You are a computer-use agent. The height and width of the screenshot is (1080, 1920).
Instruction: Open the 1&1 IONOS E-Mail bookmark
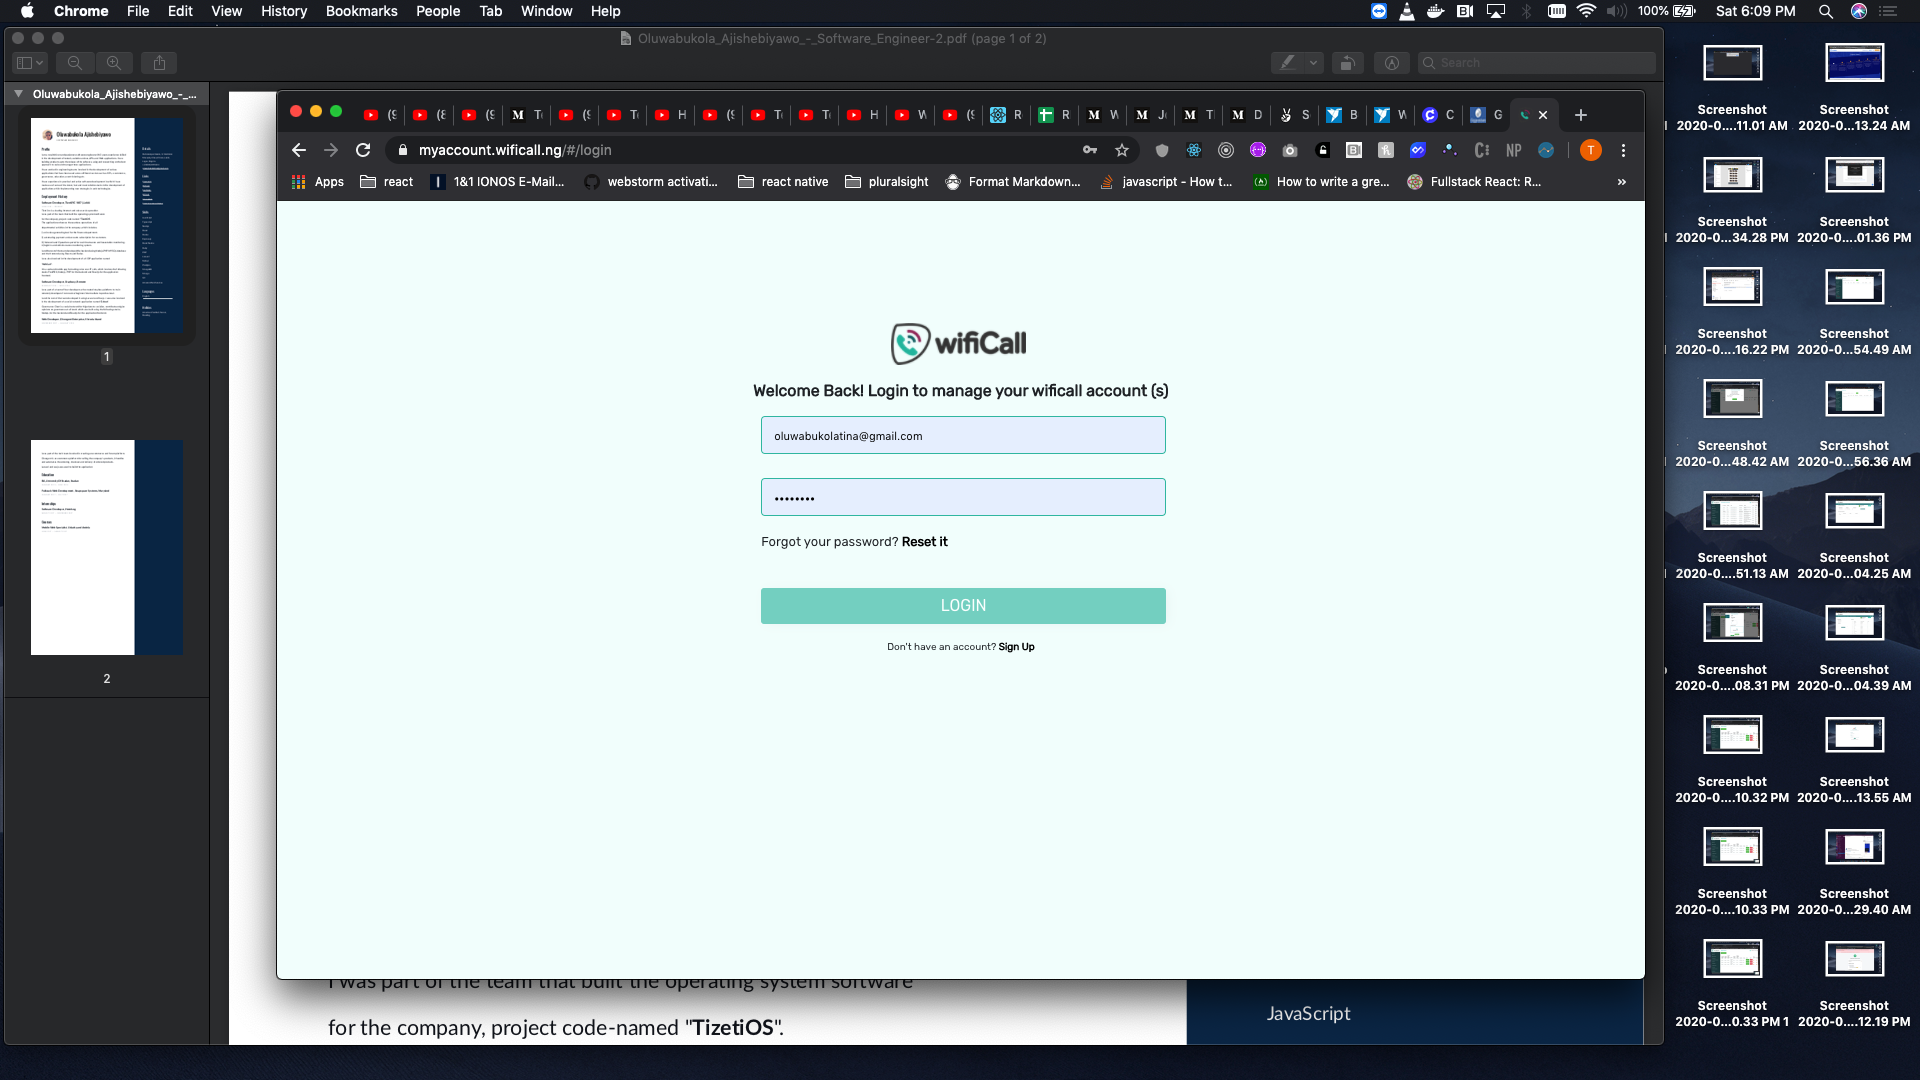[x=497, y=182]
